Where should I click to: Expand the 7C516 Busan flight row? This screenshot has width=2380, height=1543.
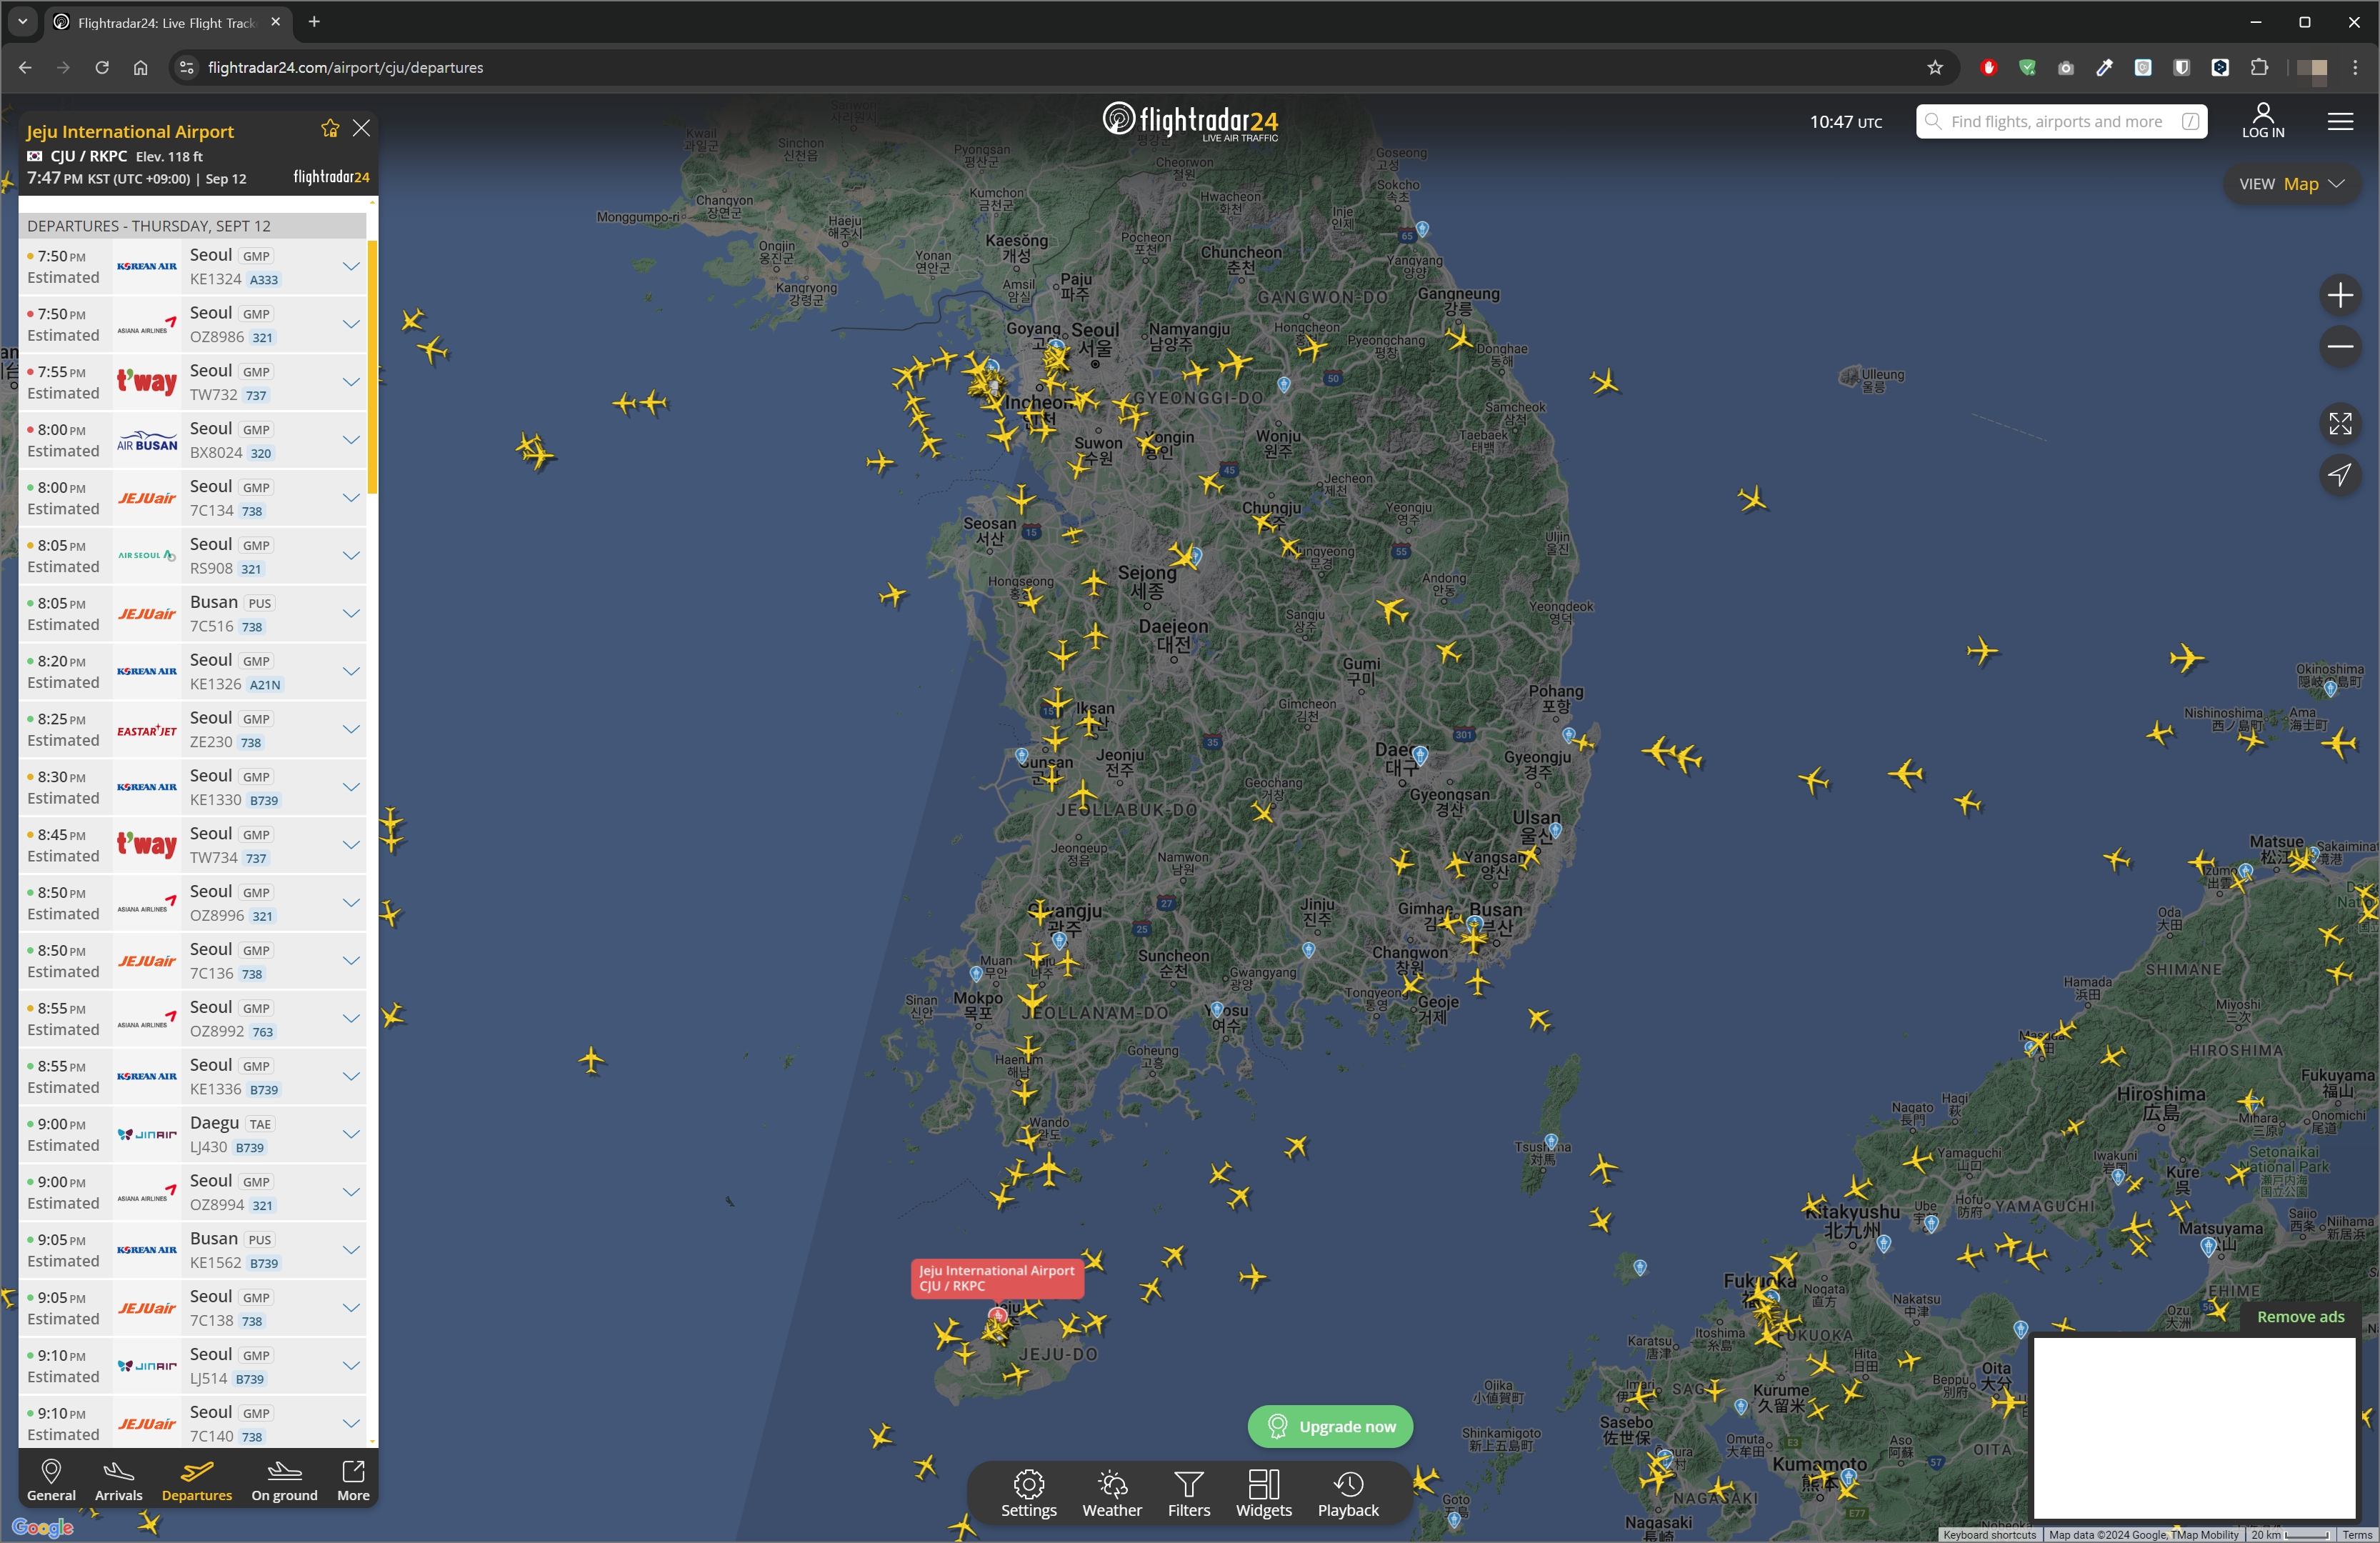351,614
